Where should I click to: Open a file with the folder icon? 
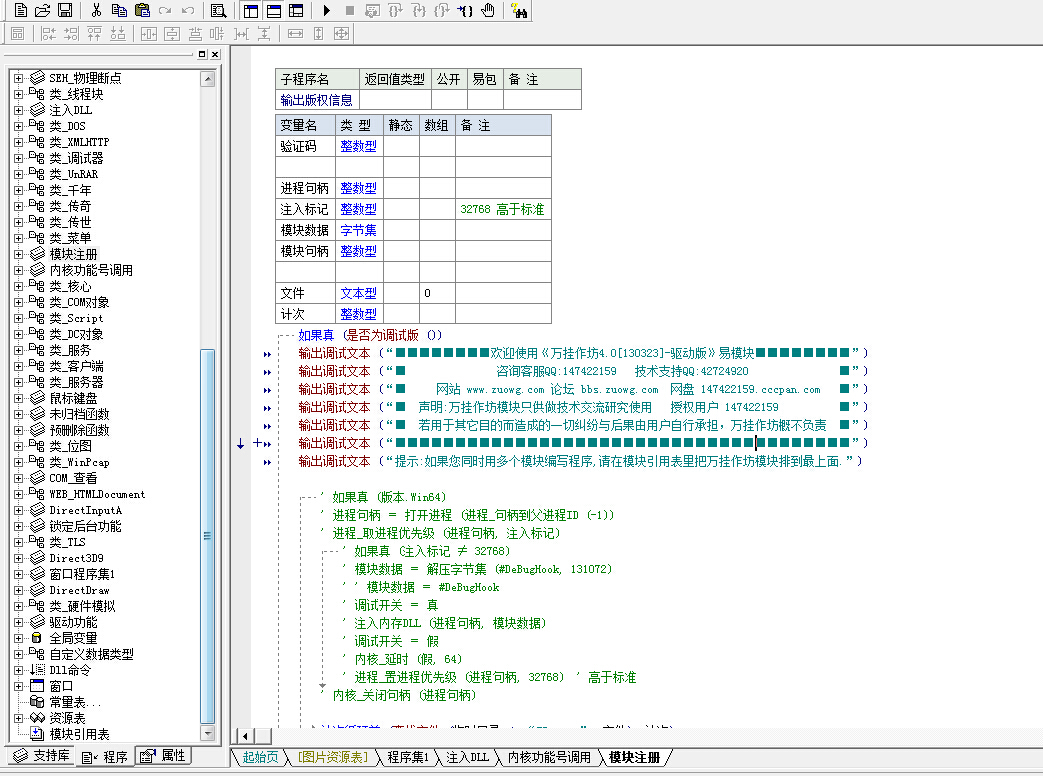[42, 11]
